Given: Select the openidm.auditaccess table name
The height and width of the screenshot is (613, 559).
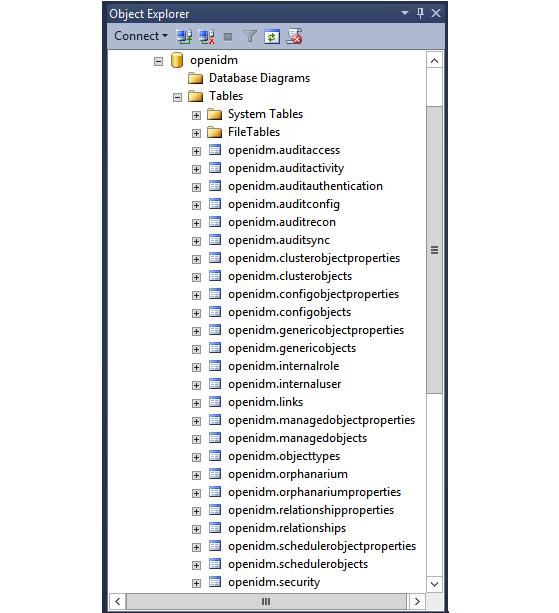Looking at the screenshot, I should pyautogui.click(x=284, y=150).
